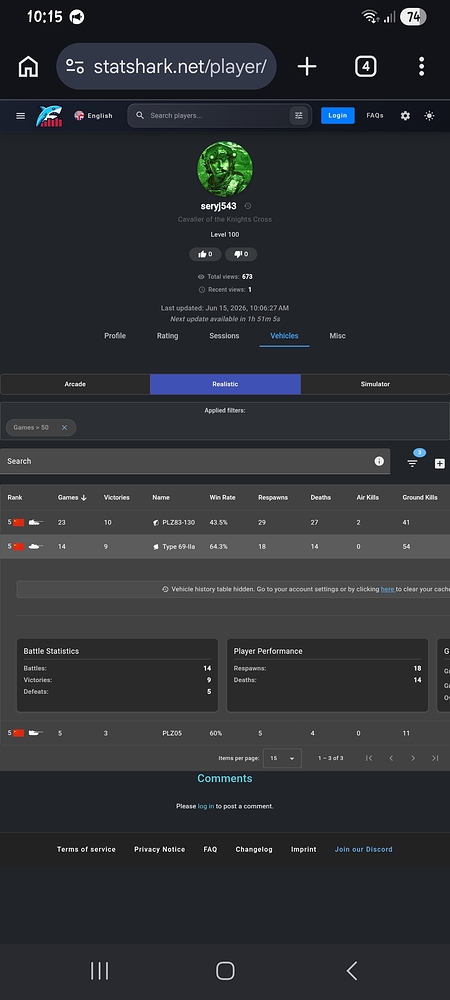Image resolution: width=450 pixels, height=1000 pixels.
Task: Click the Search players input field
Action: [211, 115]
